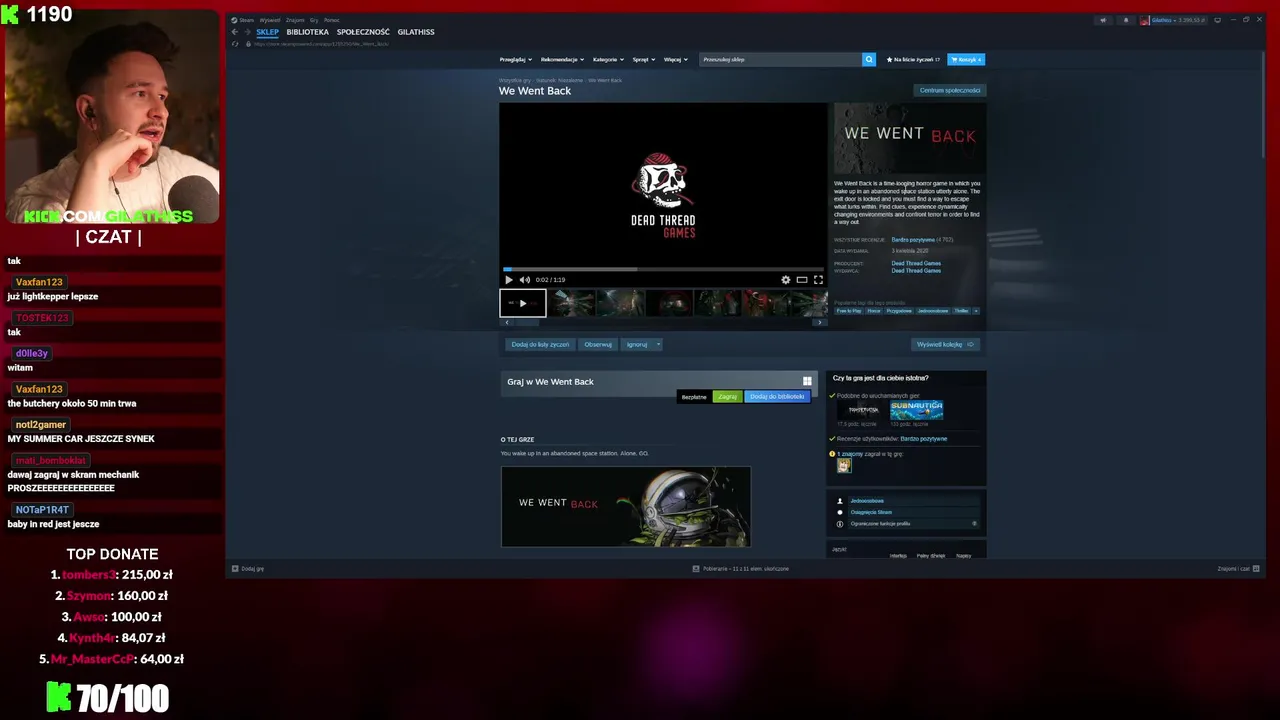Screen dimensions: 1280x720
Task: Click the Ignoruj button
Action: click(637, 344)
